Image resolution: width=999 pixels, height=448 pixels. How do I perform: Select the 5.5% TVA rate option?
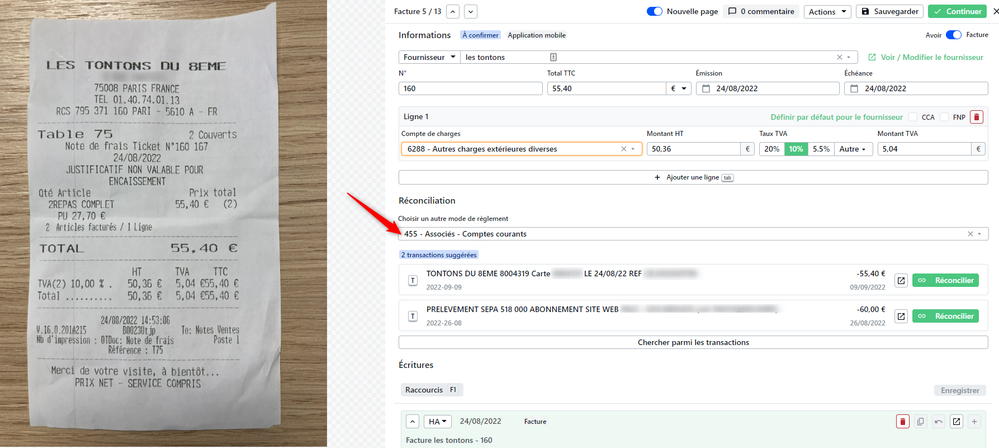821,149
